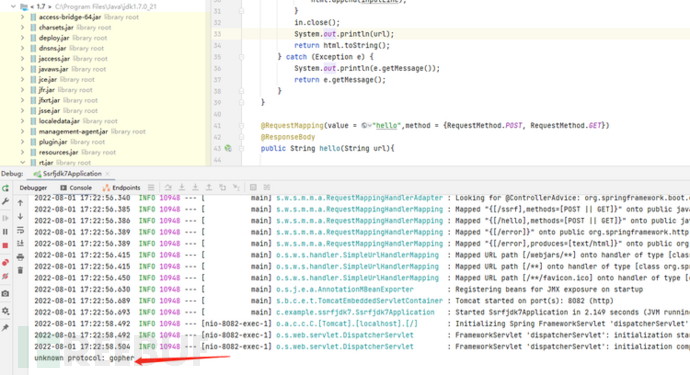
Task: Click Show Execution Point icon
Action: [151, 188]
